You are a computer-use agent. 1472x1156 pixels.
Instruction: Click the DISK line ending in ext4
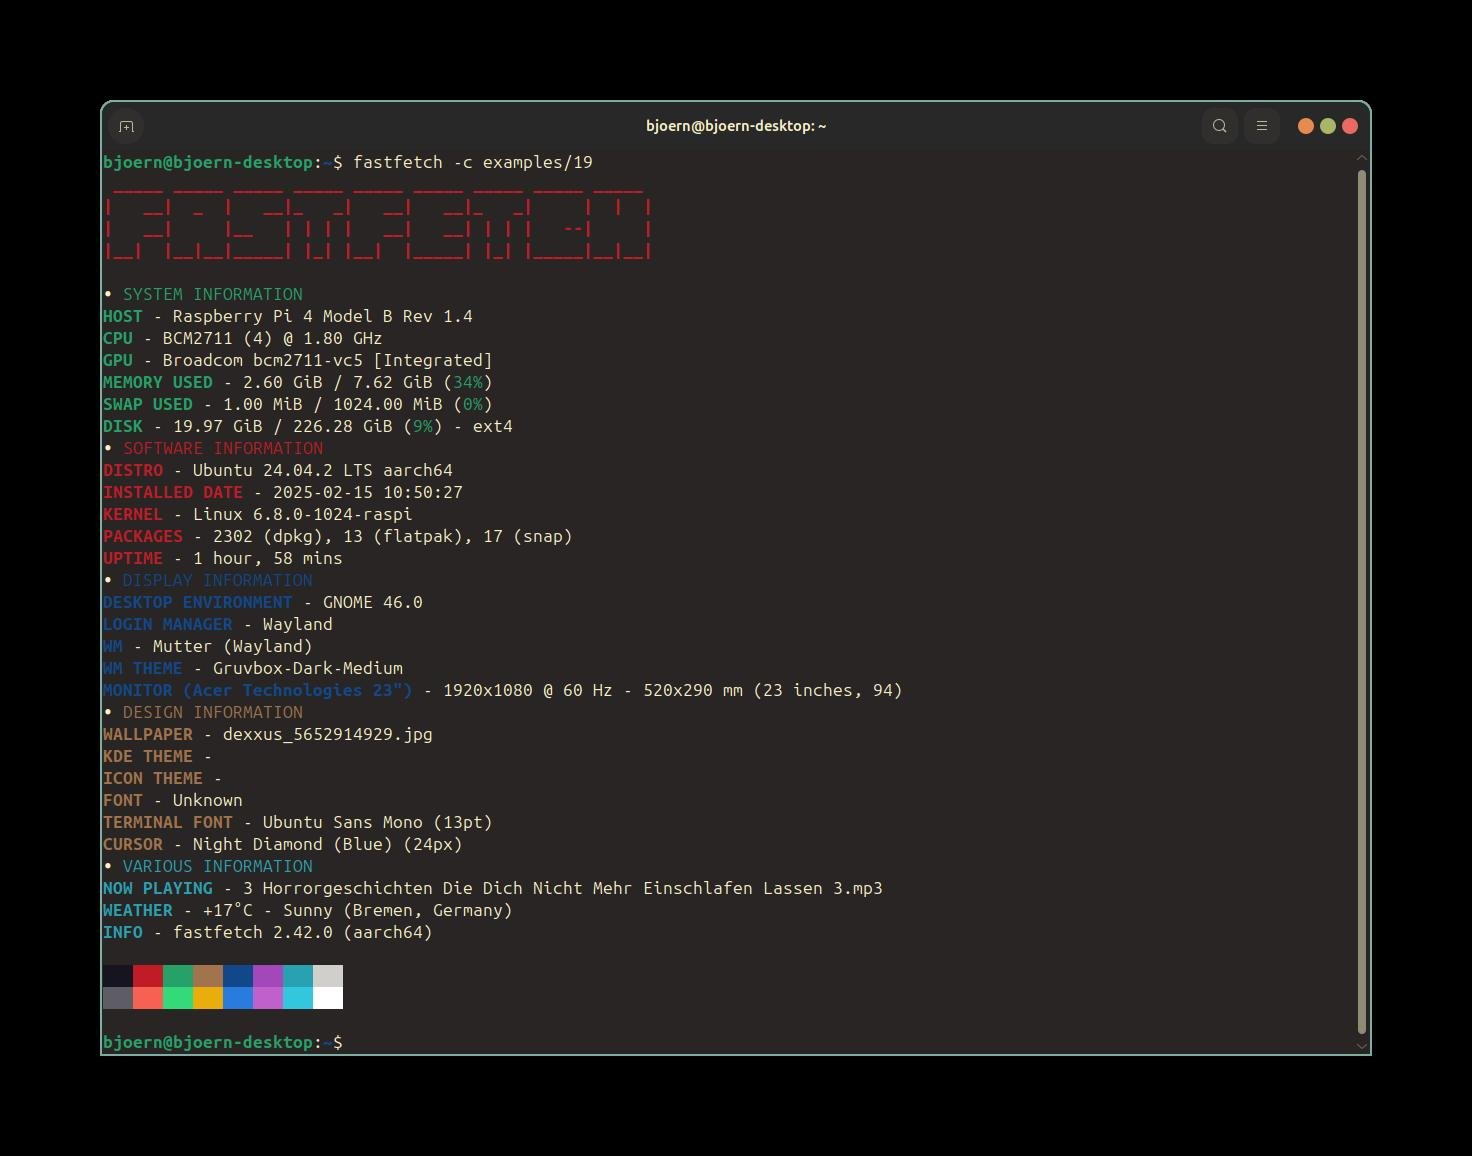coord(308,426)
